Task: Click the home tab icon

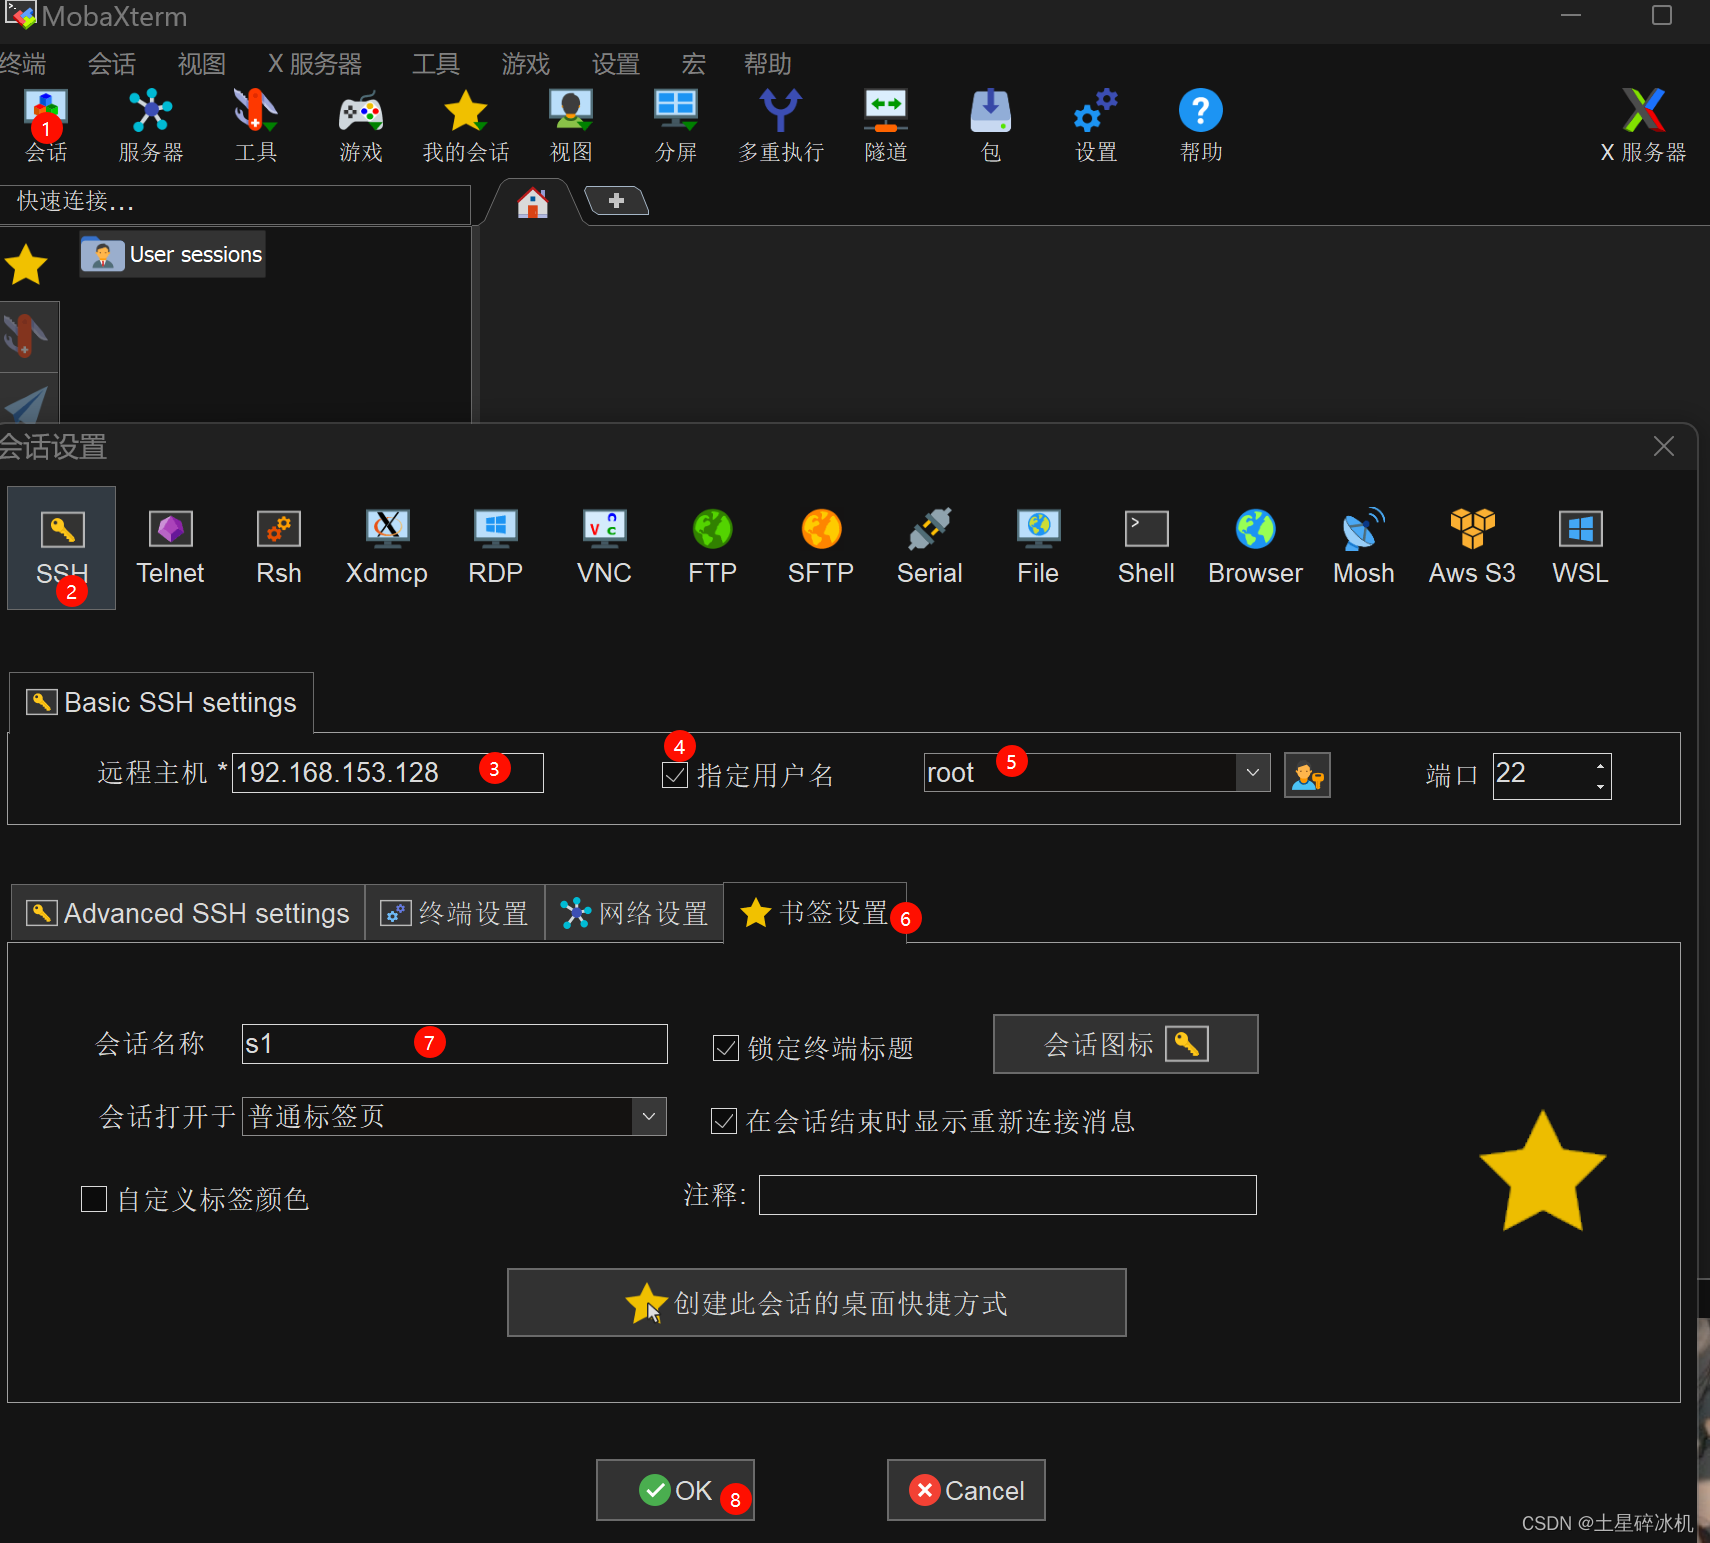Action: 532,203
